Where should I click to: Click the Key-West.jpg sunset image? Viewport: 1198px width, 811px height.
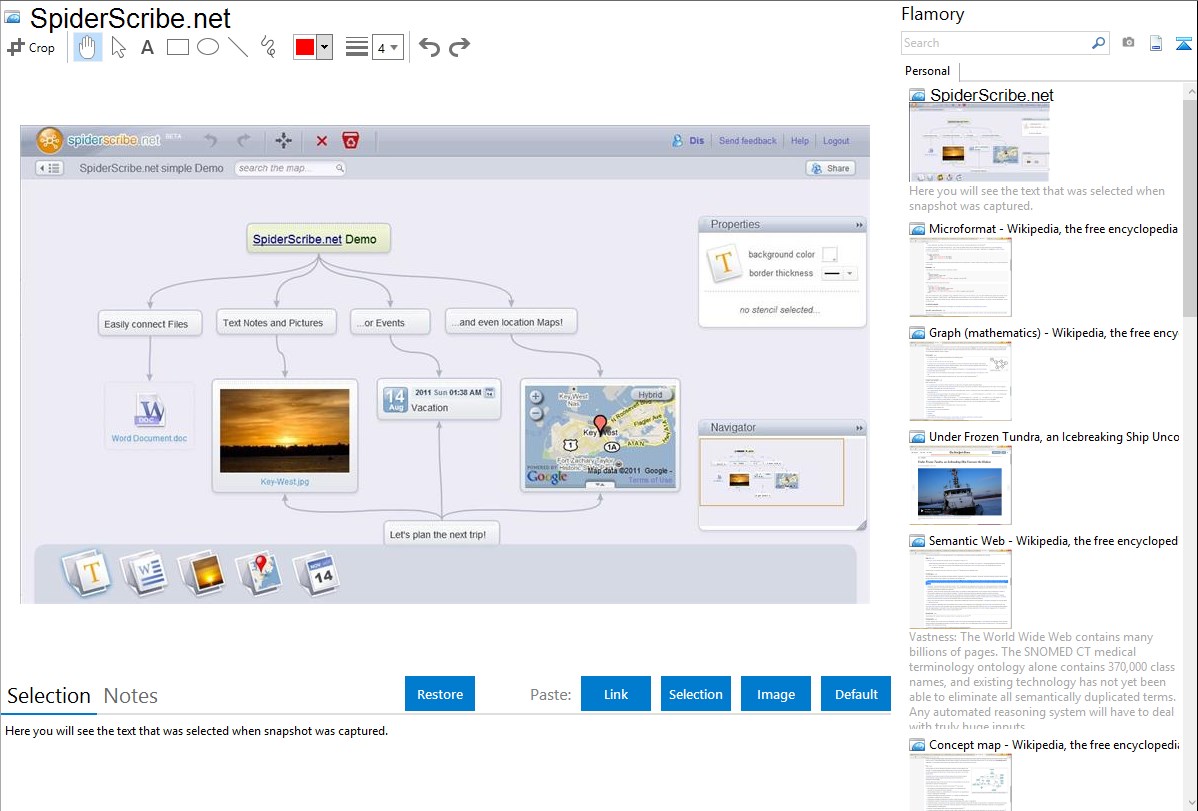coord(284,430)
